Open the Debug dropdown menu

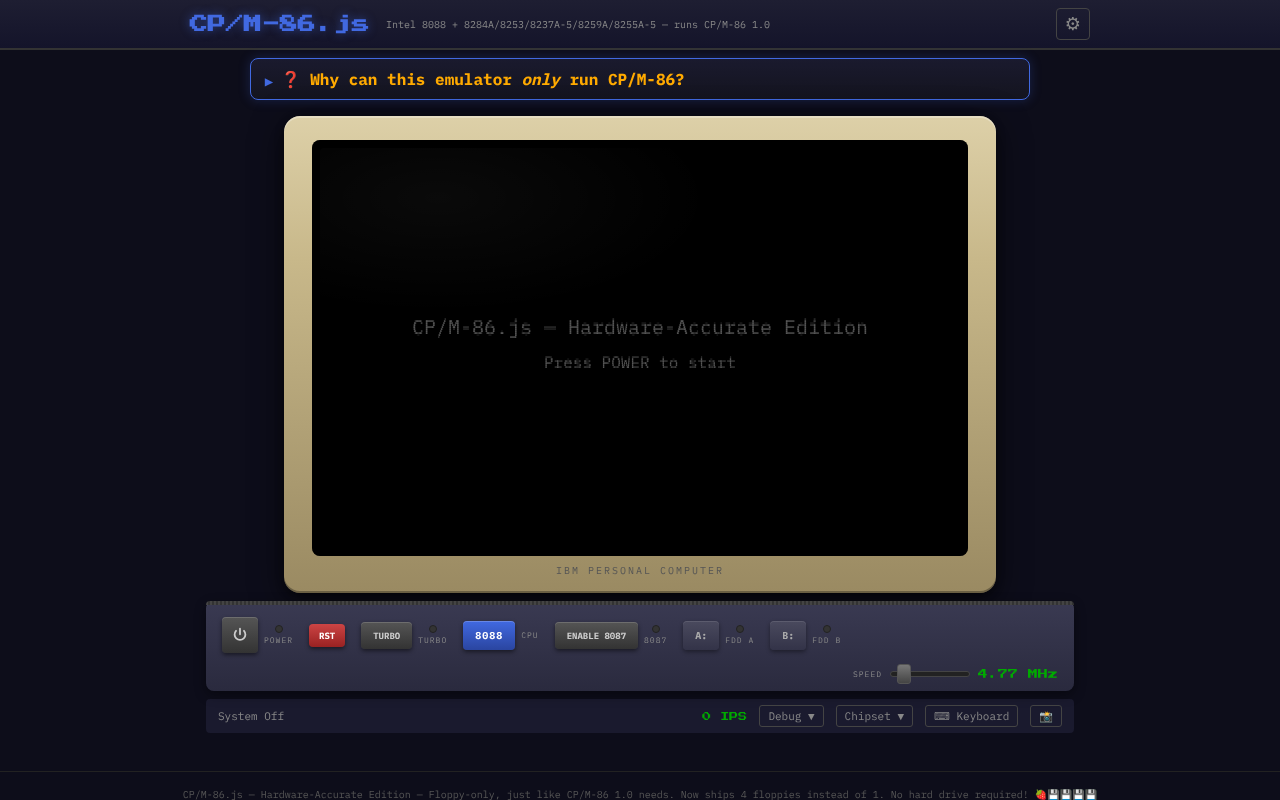[791, 716]
